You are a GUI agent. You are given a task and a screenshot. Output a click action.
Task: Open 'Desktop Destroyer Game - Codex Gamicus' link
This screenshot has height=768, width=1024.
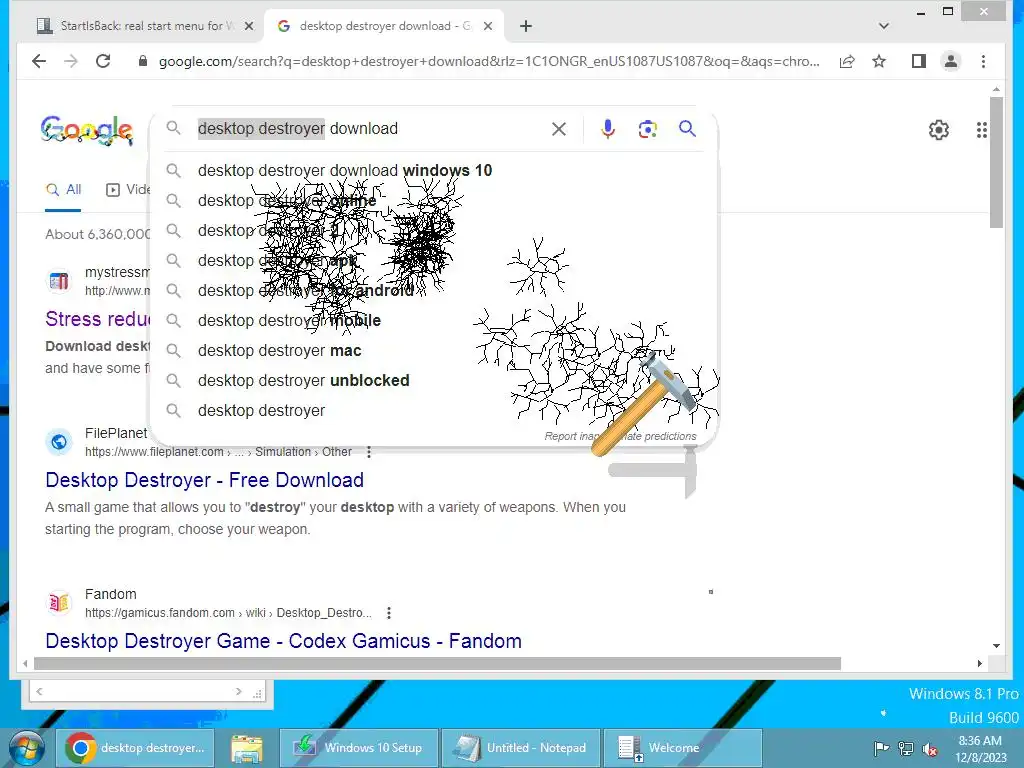(283, 641)
